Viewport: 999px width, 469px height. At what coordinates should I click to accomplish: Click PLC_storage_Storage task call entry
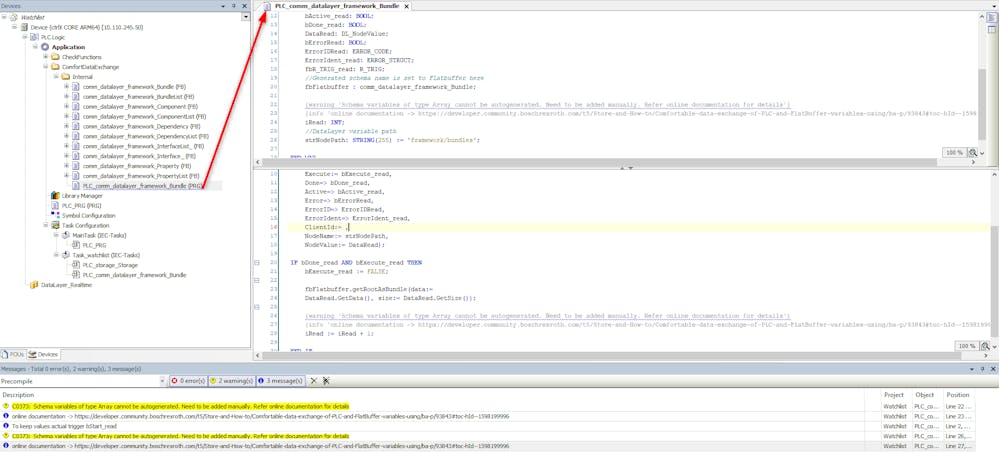point(110,265)
